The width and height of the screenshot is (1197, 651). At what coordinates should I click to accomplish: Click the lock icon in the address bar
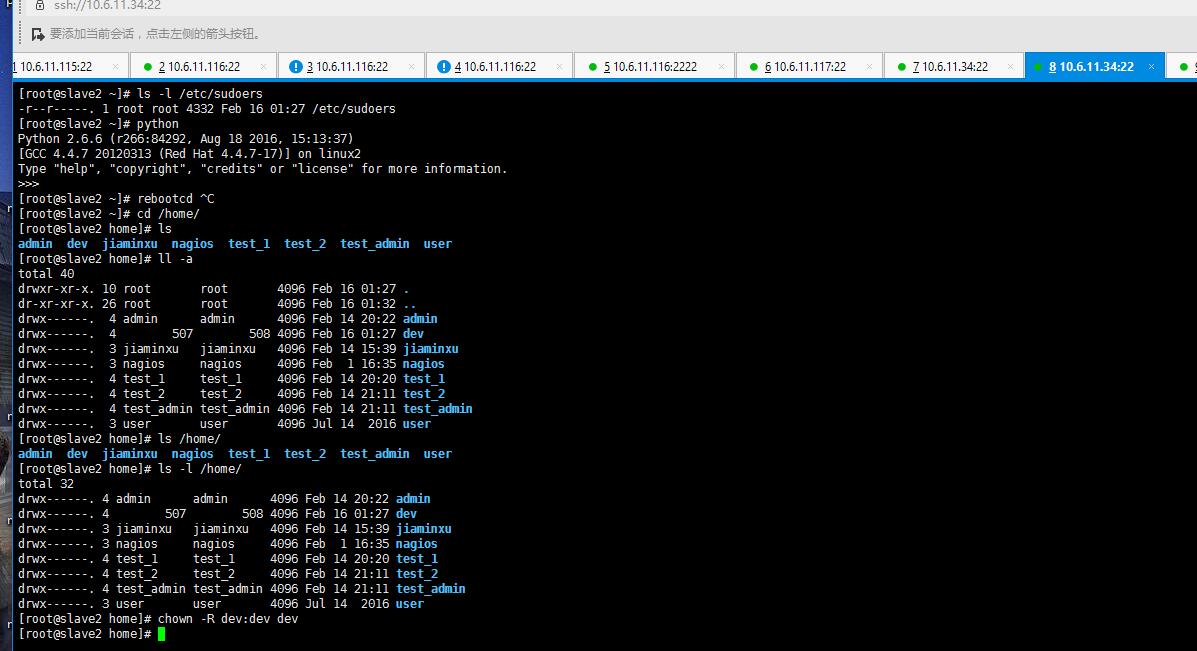tap(40, 5)
